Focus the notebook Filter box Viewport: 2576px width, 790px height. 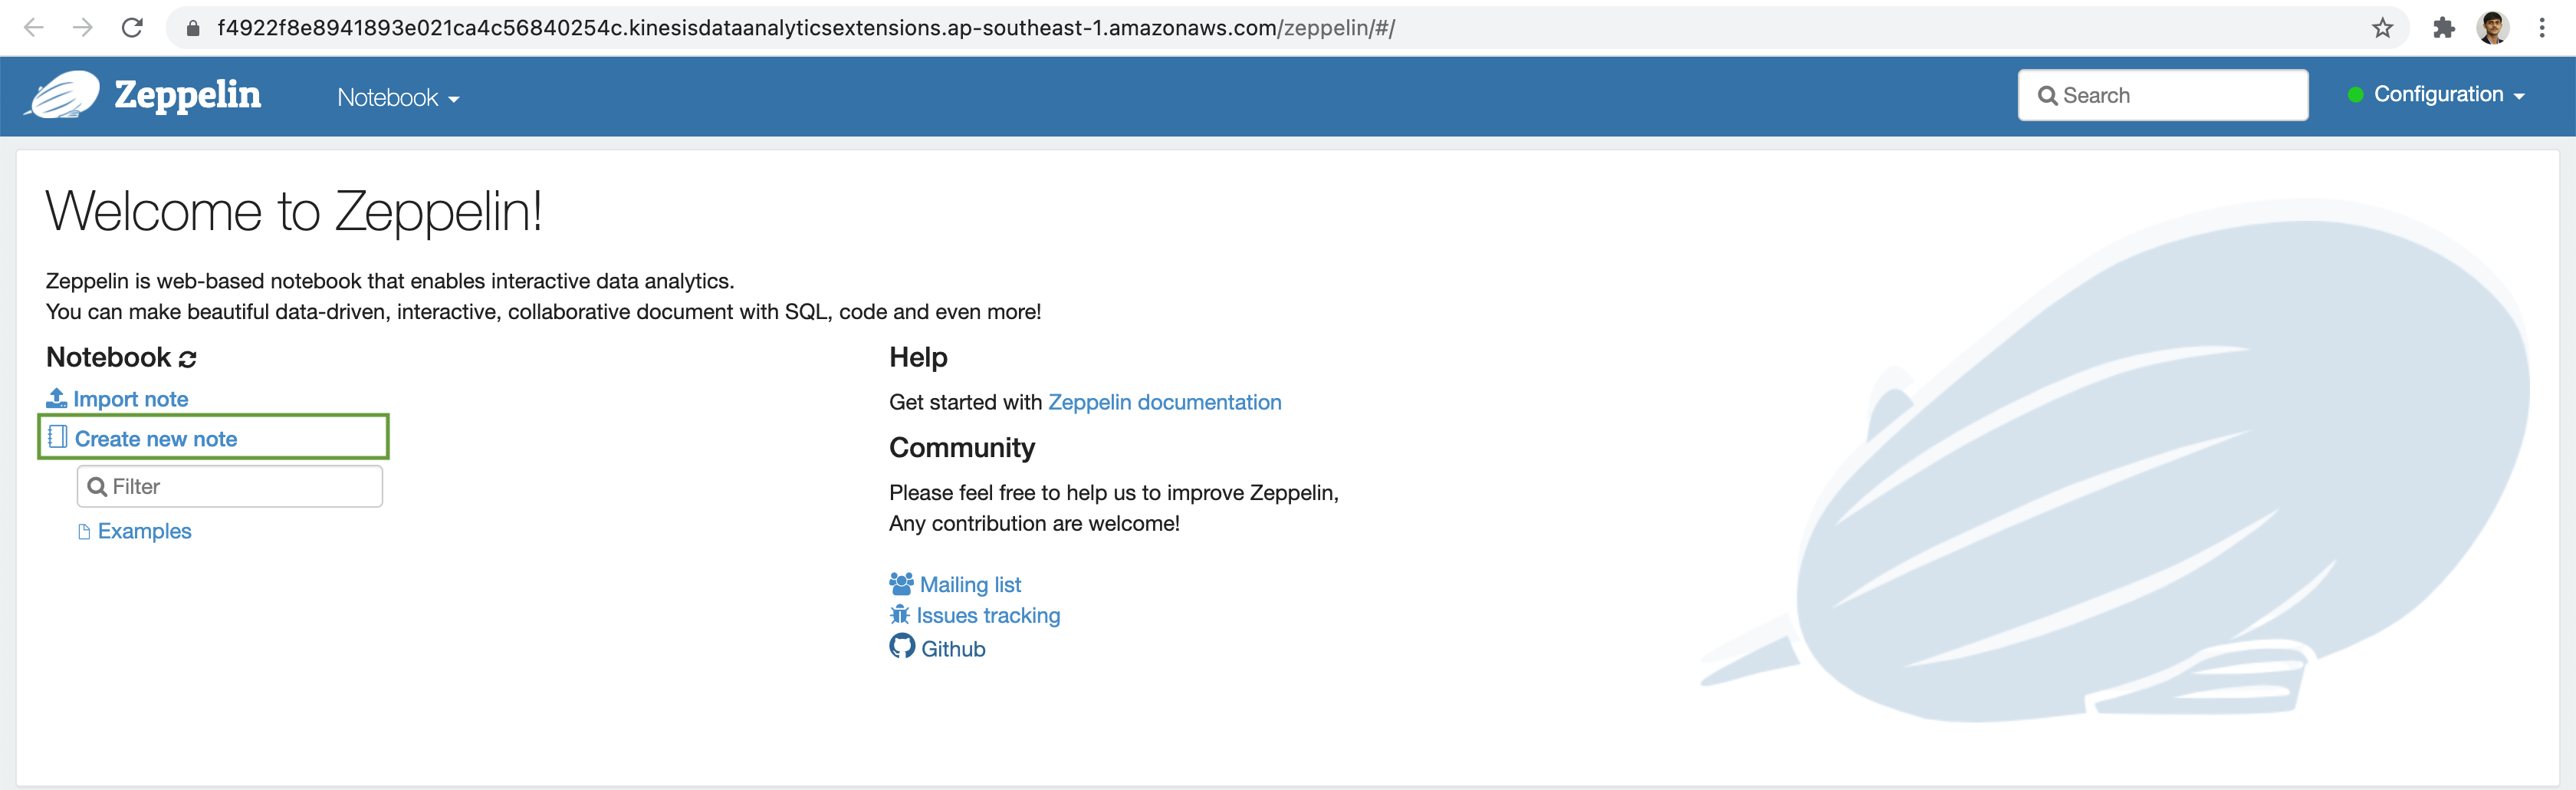229,486
